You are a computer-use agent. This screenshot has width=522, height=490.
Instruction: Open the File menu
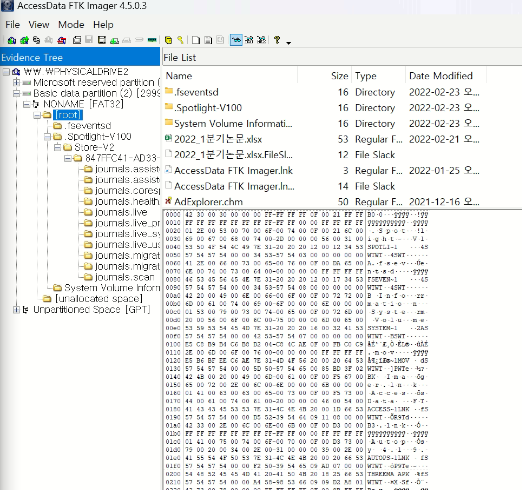click(13, 25)
